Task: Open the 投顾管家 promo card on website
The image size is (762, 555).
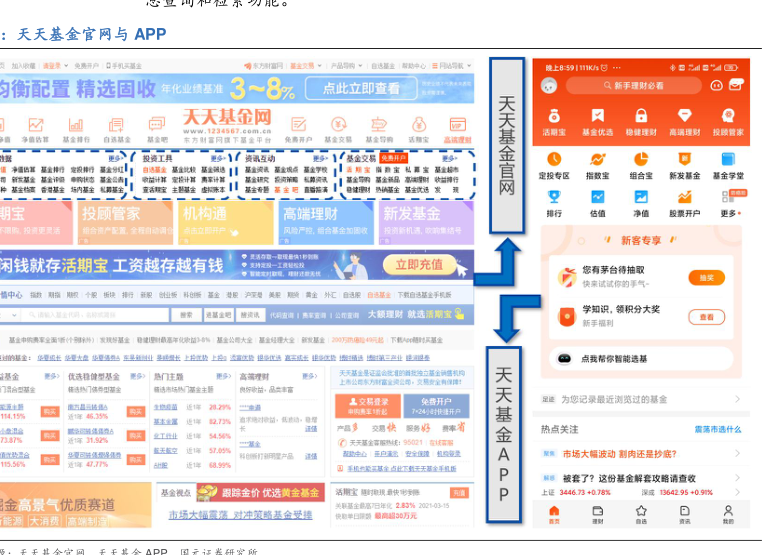Action: [125, 223]
